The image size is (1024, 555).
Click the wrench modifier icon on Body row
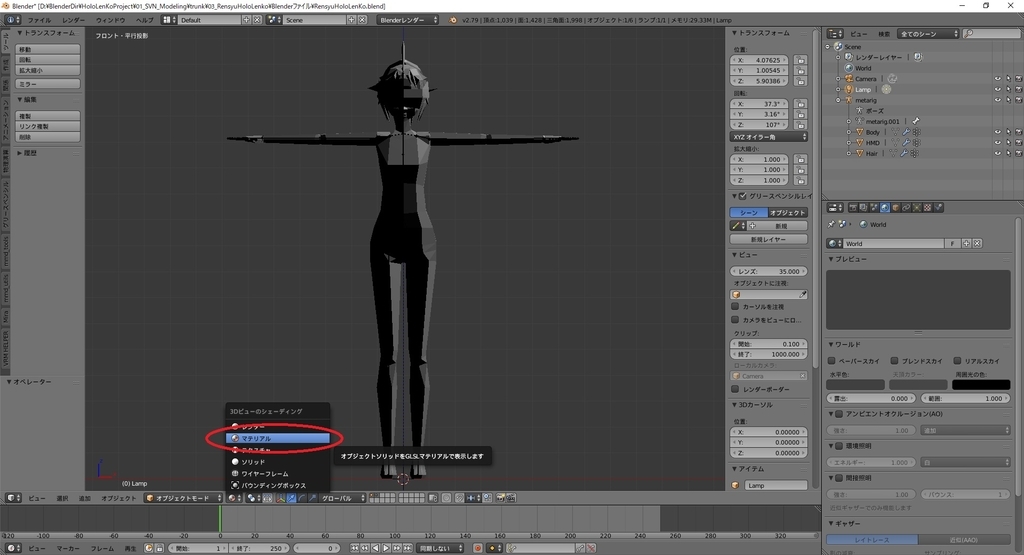click(906, 132)
